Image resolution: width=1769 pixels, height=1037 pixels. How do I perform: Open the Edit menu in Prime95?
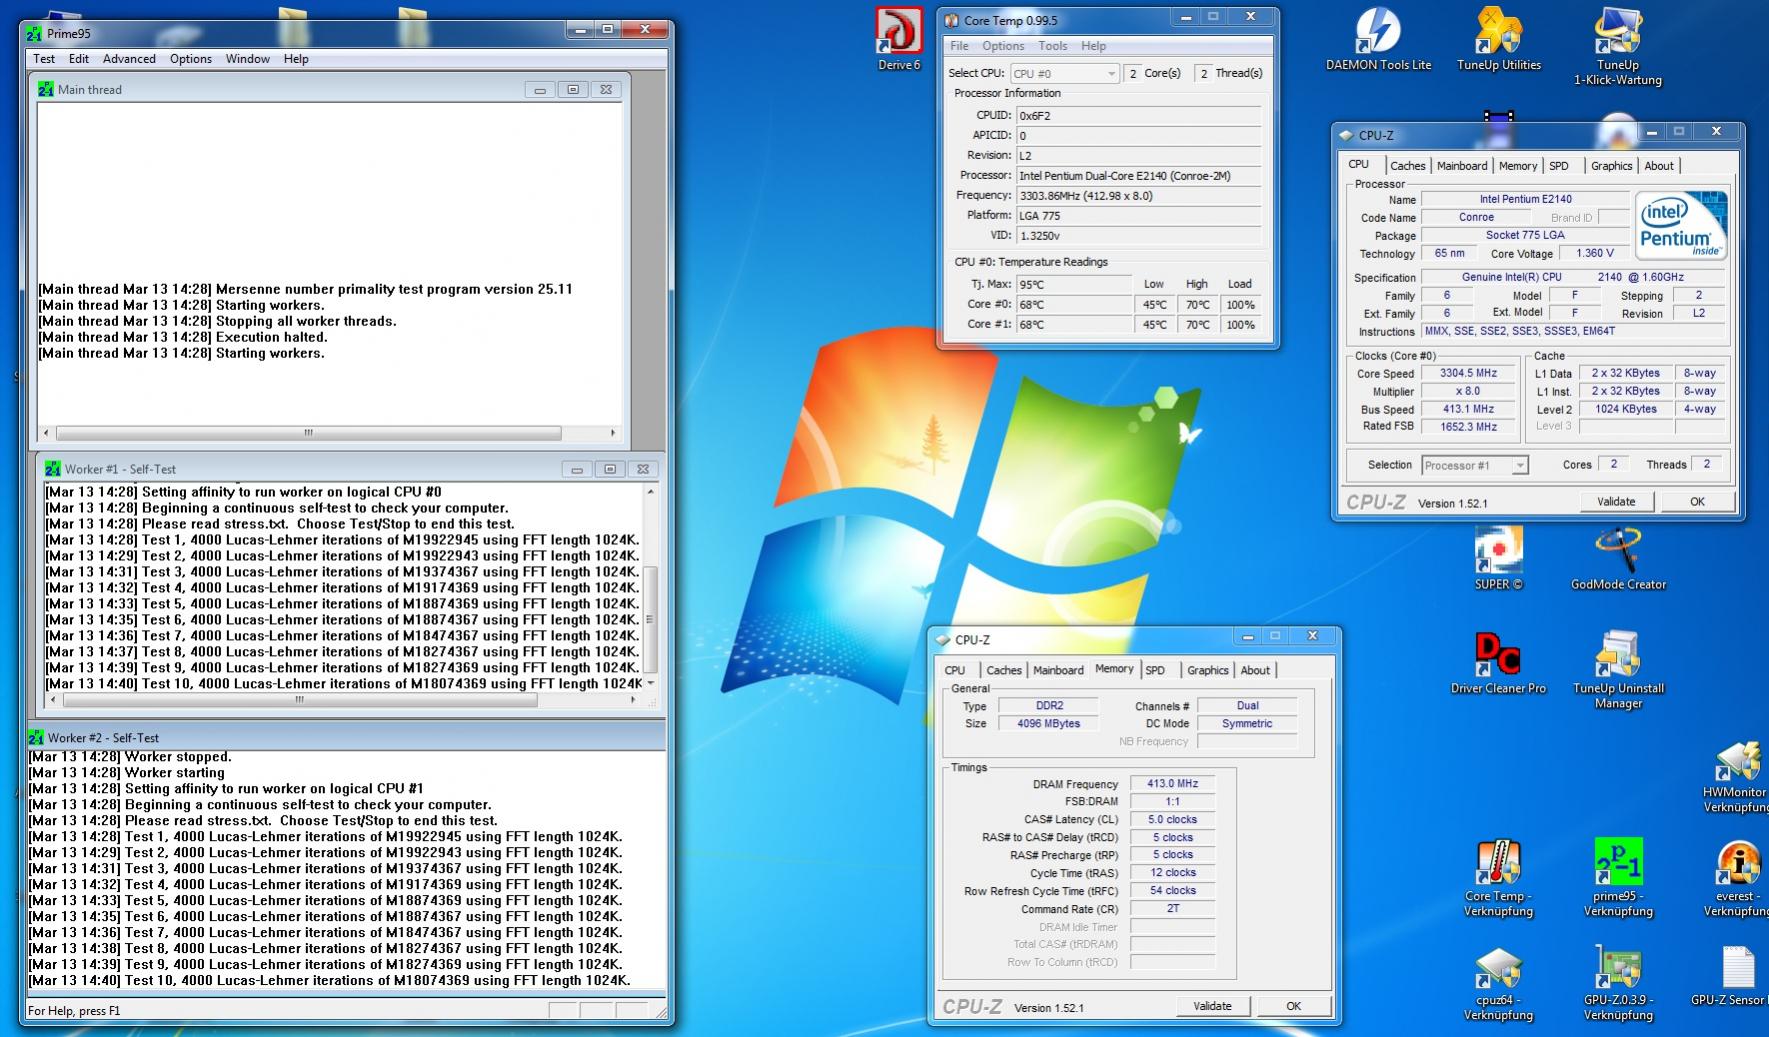coord(79,59)
